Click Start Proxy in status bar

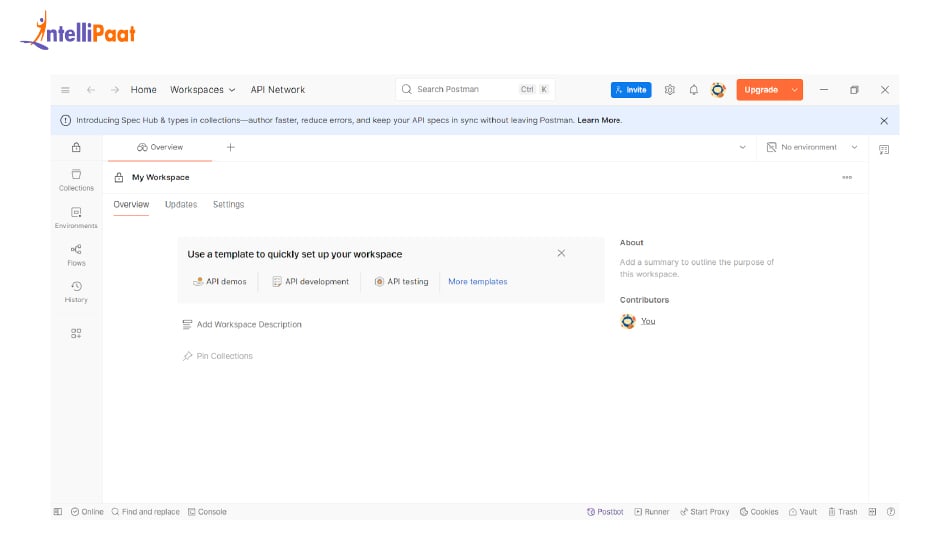705,511
